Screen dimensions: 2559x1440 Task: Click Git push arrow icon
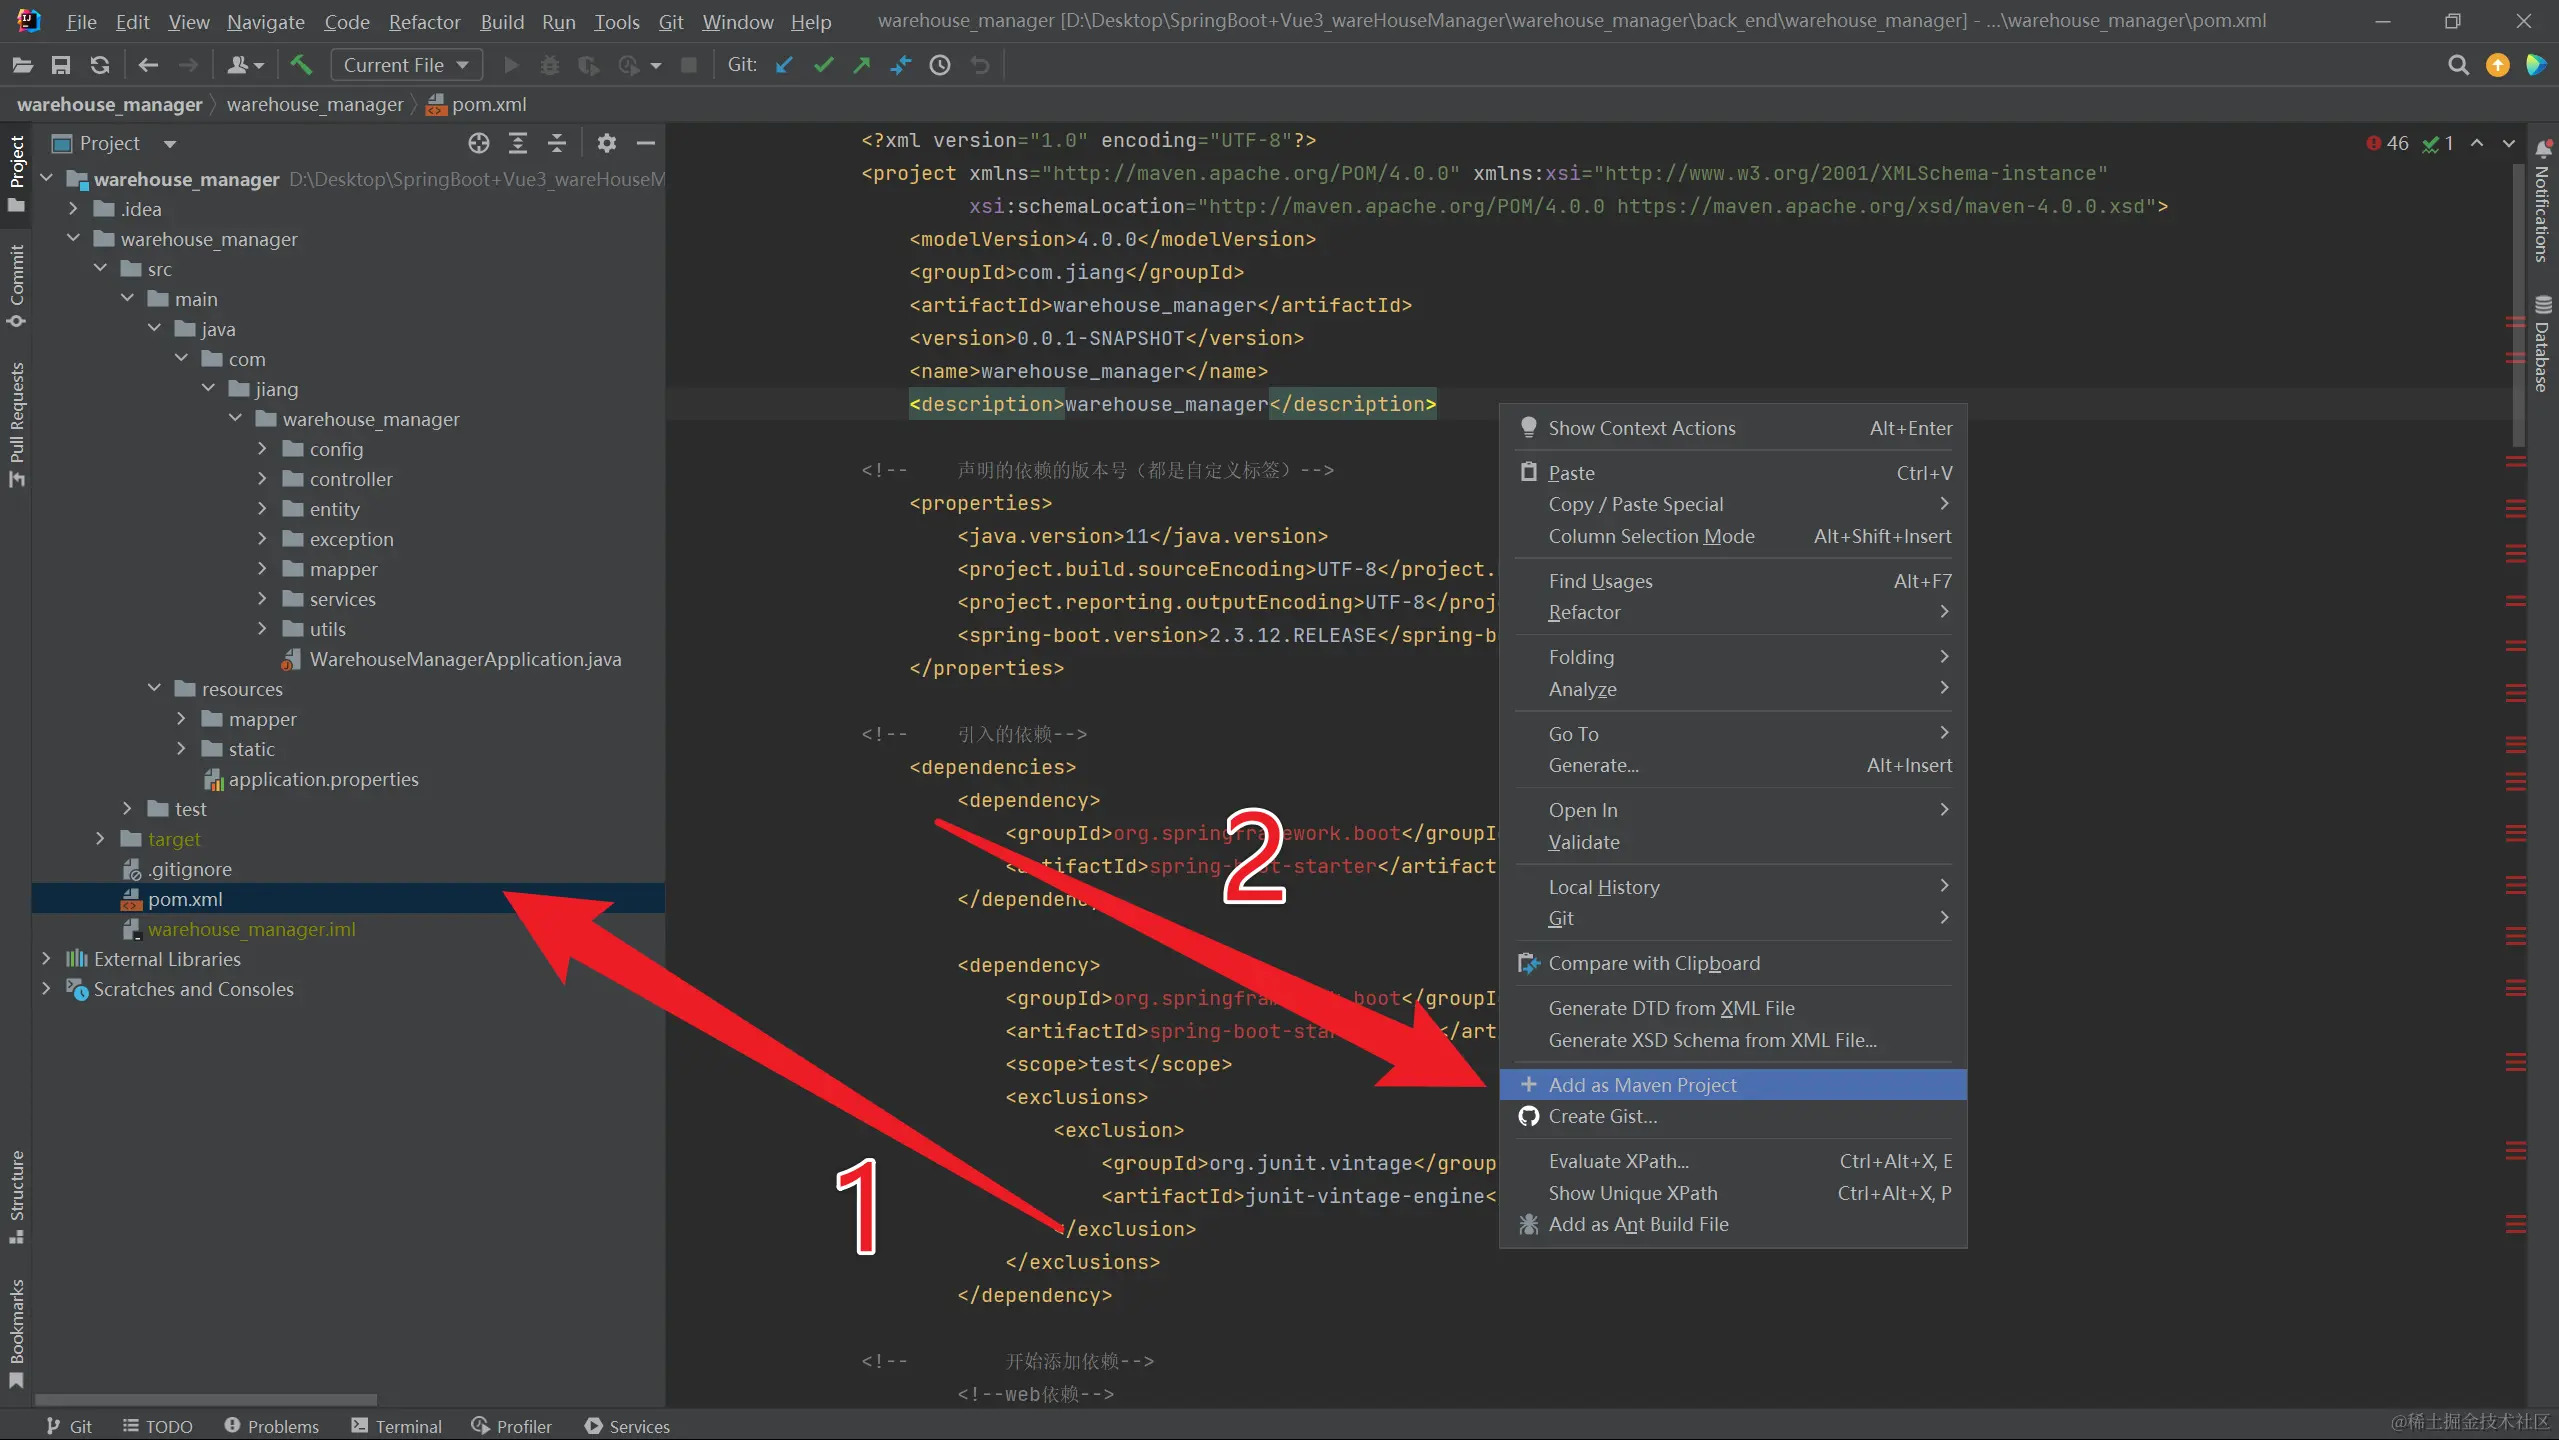[861, 65]
